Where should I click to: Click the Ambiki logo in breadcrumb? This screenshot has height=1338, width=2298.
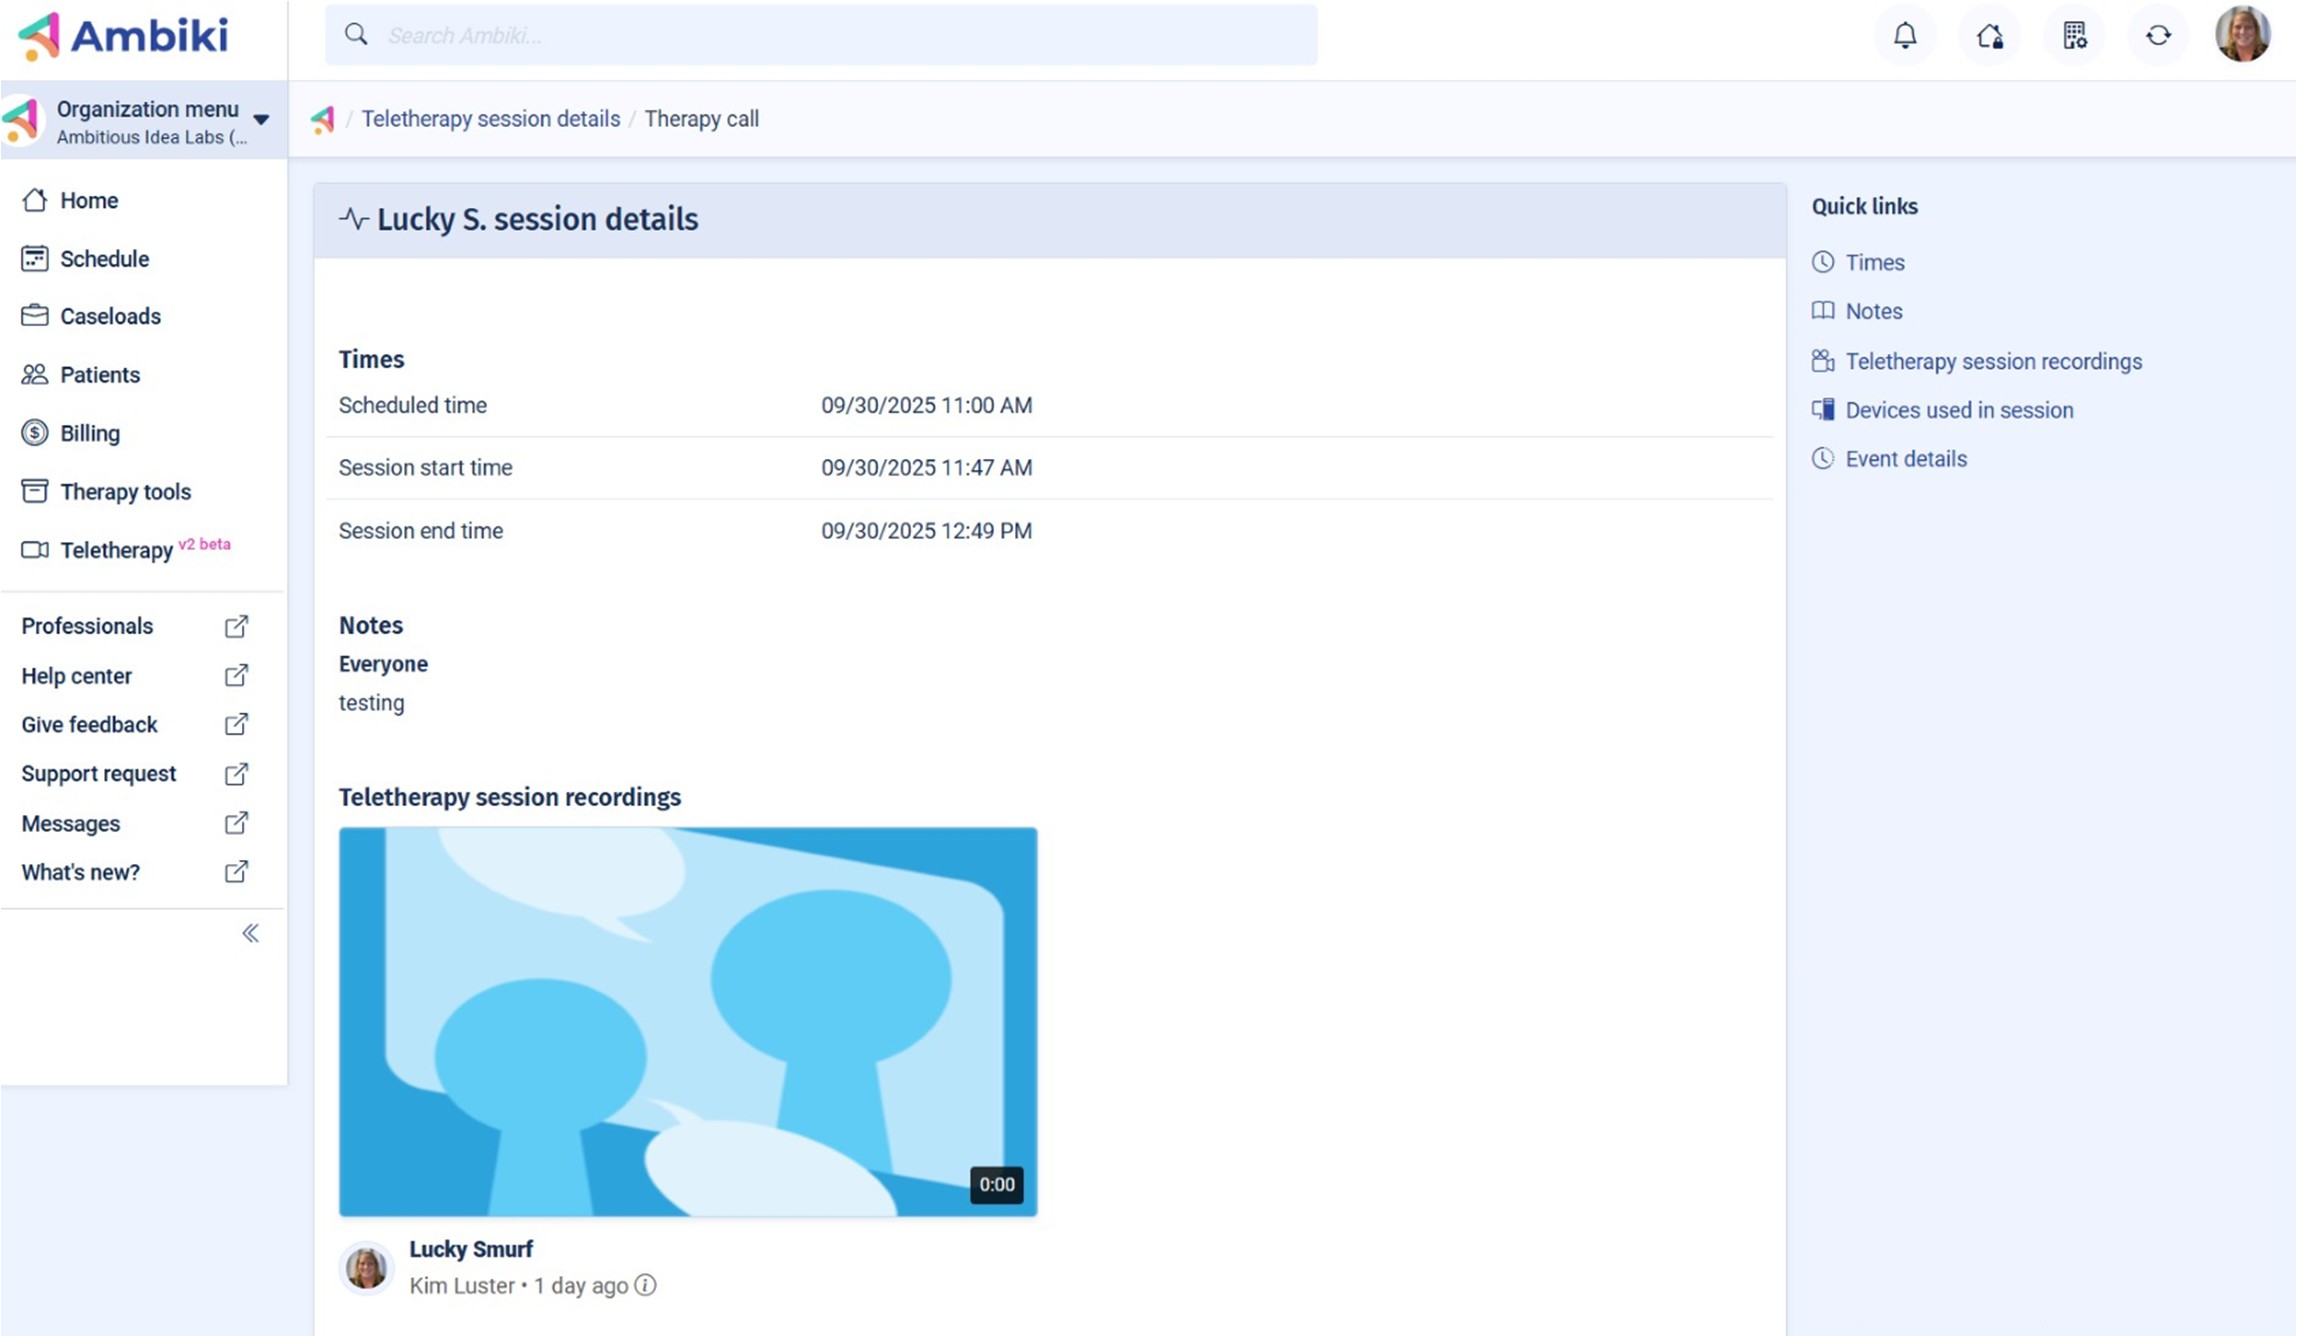click(323, 120)
